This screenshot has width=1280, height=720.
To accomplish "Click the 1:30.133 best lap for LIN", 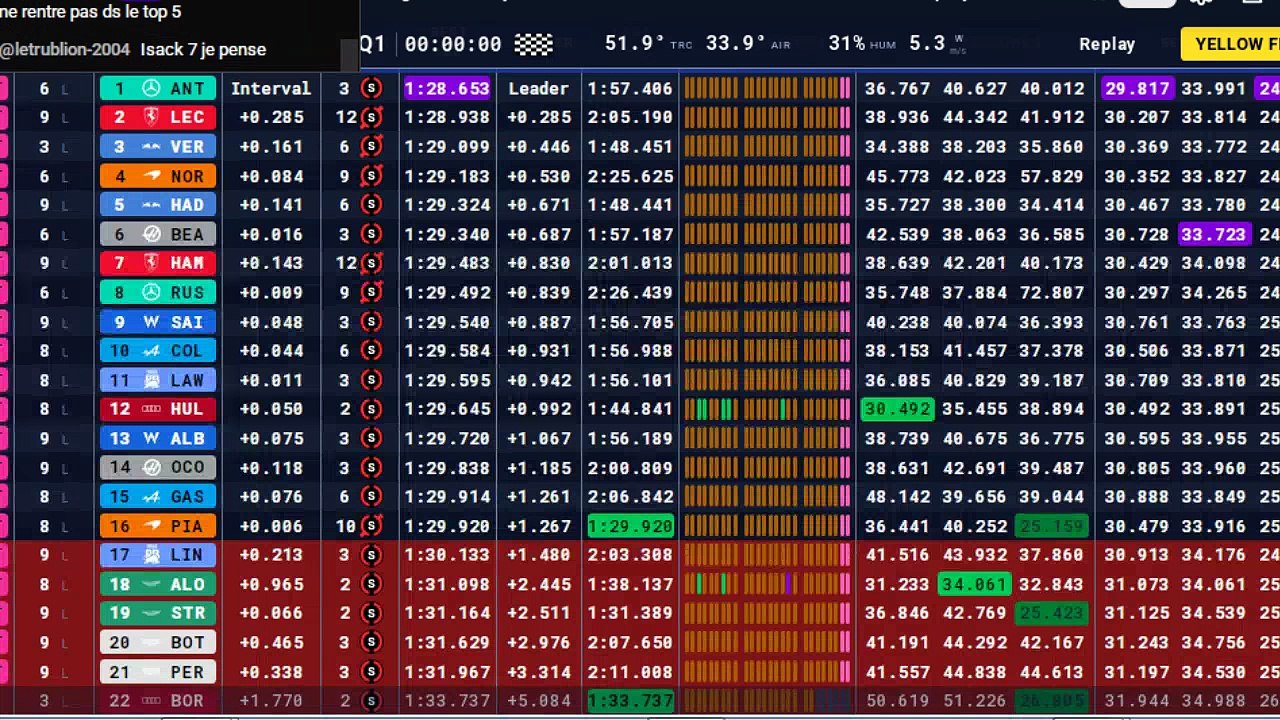I will click(447, 556).
